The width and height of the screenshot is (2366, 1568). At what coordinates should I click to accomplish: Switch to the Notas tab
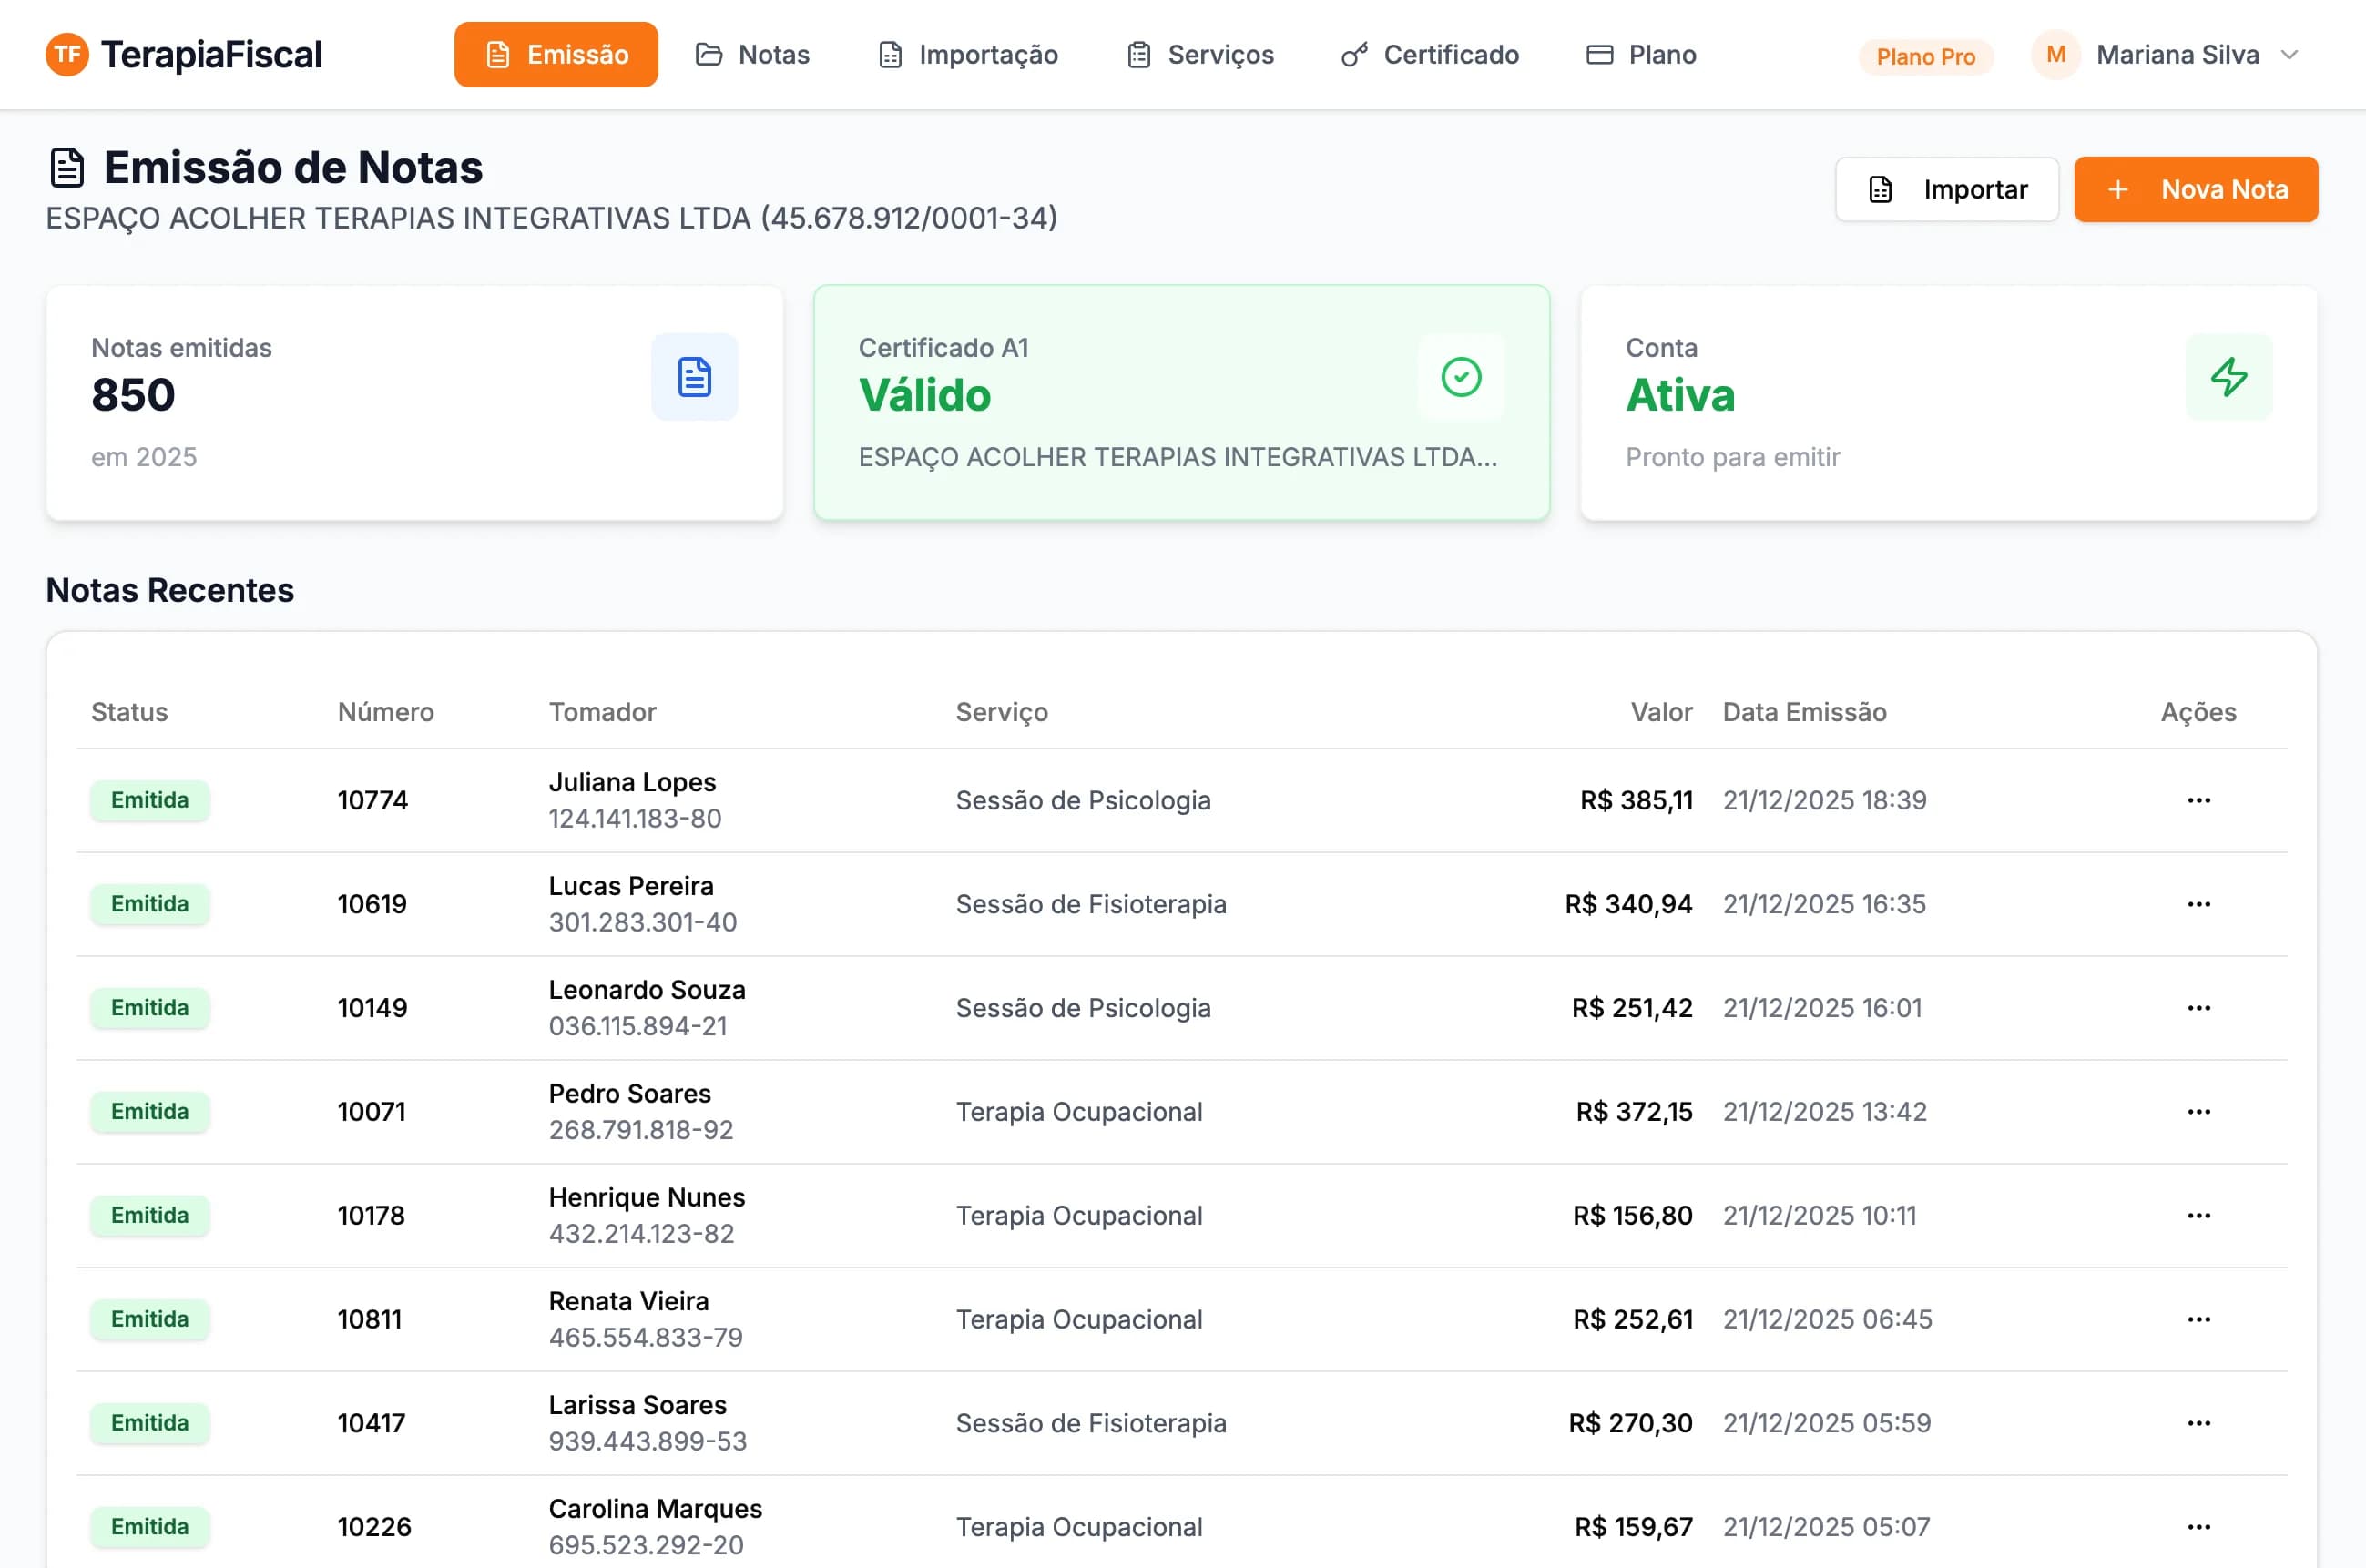pos(753,54)
